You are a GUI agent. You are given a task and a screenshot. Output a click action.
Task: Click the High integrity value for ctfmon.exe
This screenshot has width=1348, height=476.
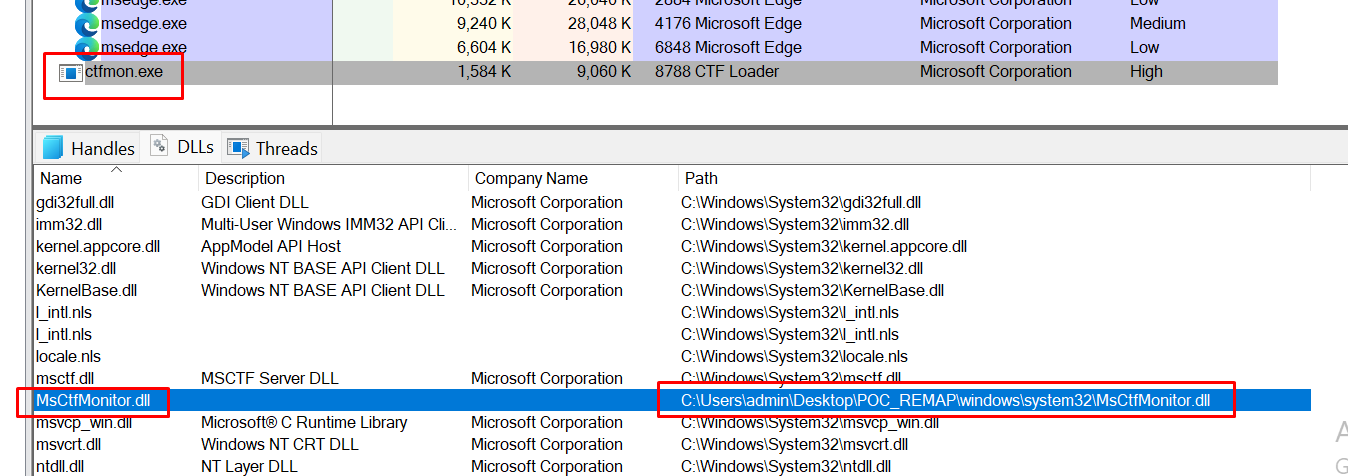[1146, 72]
